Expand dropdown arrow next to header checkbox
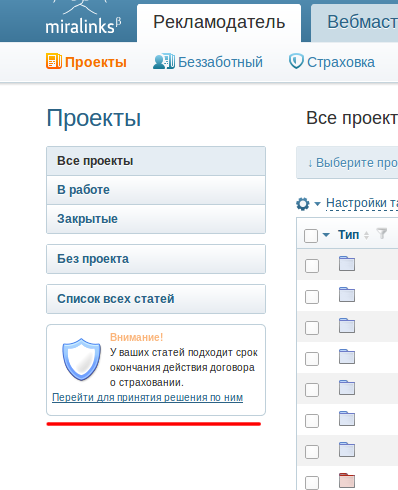This screenshot has height=490, width=398. [x=326, y=235]
